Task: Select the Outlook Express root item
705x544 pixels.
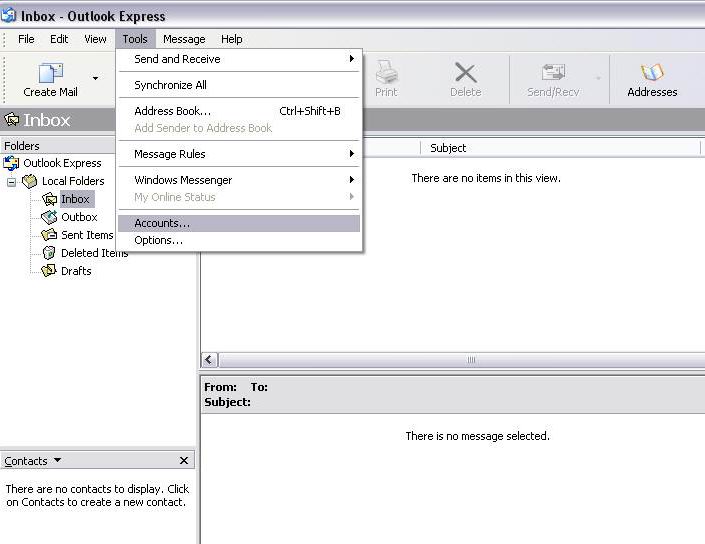Action: [62, 163]
